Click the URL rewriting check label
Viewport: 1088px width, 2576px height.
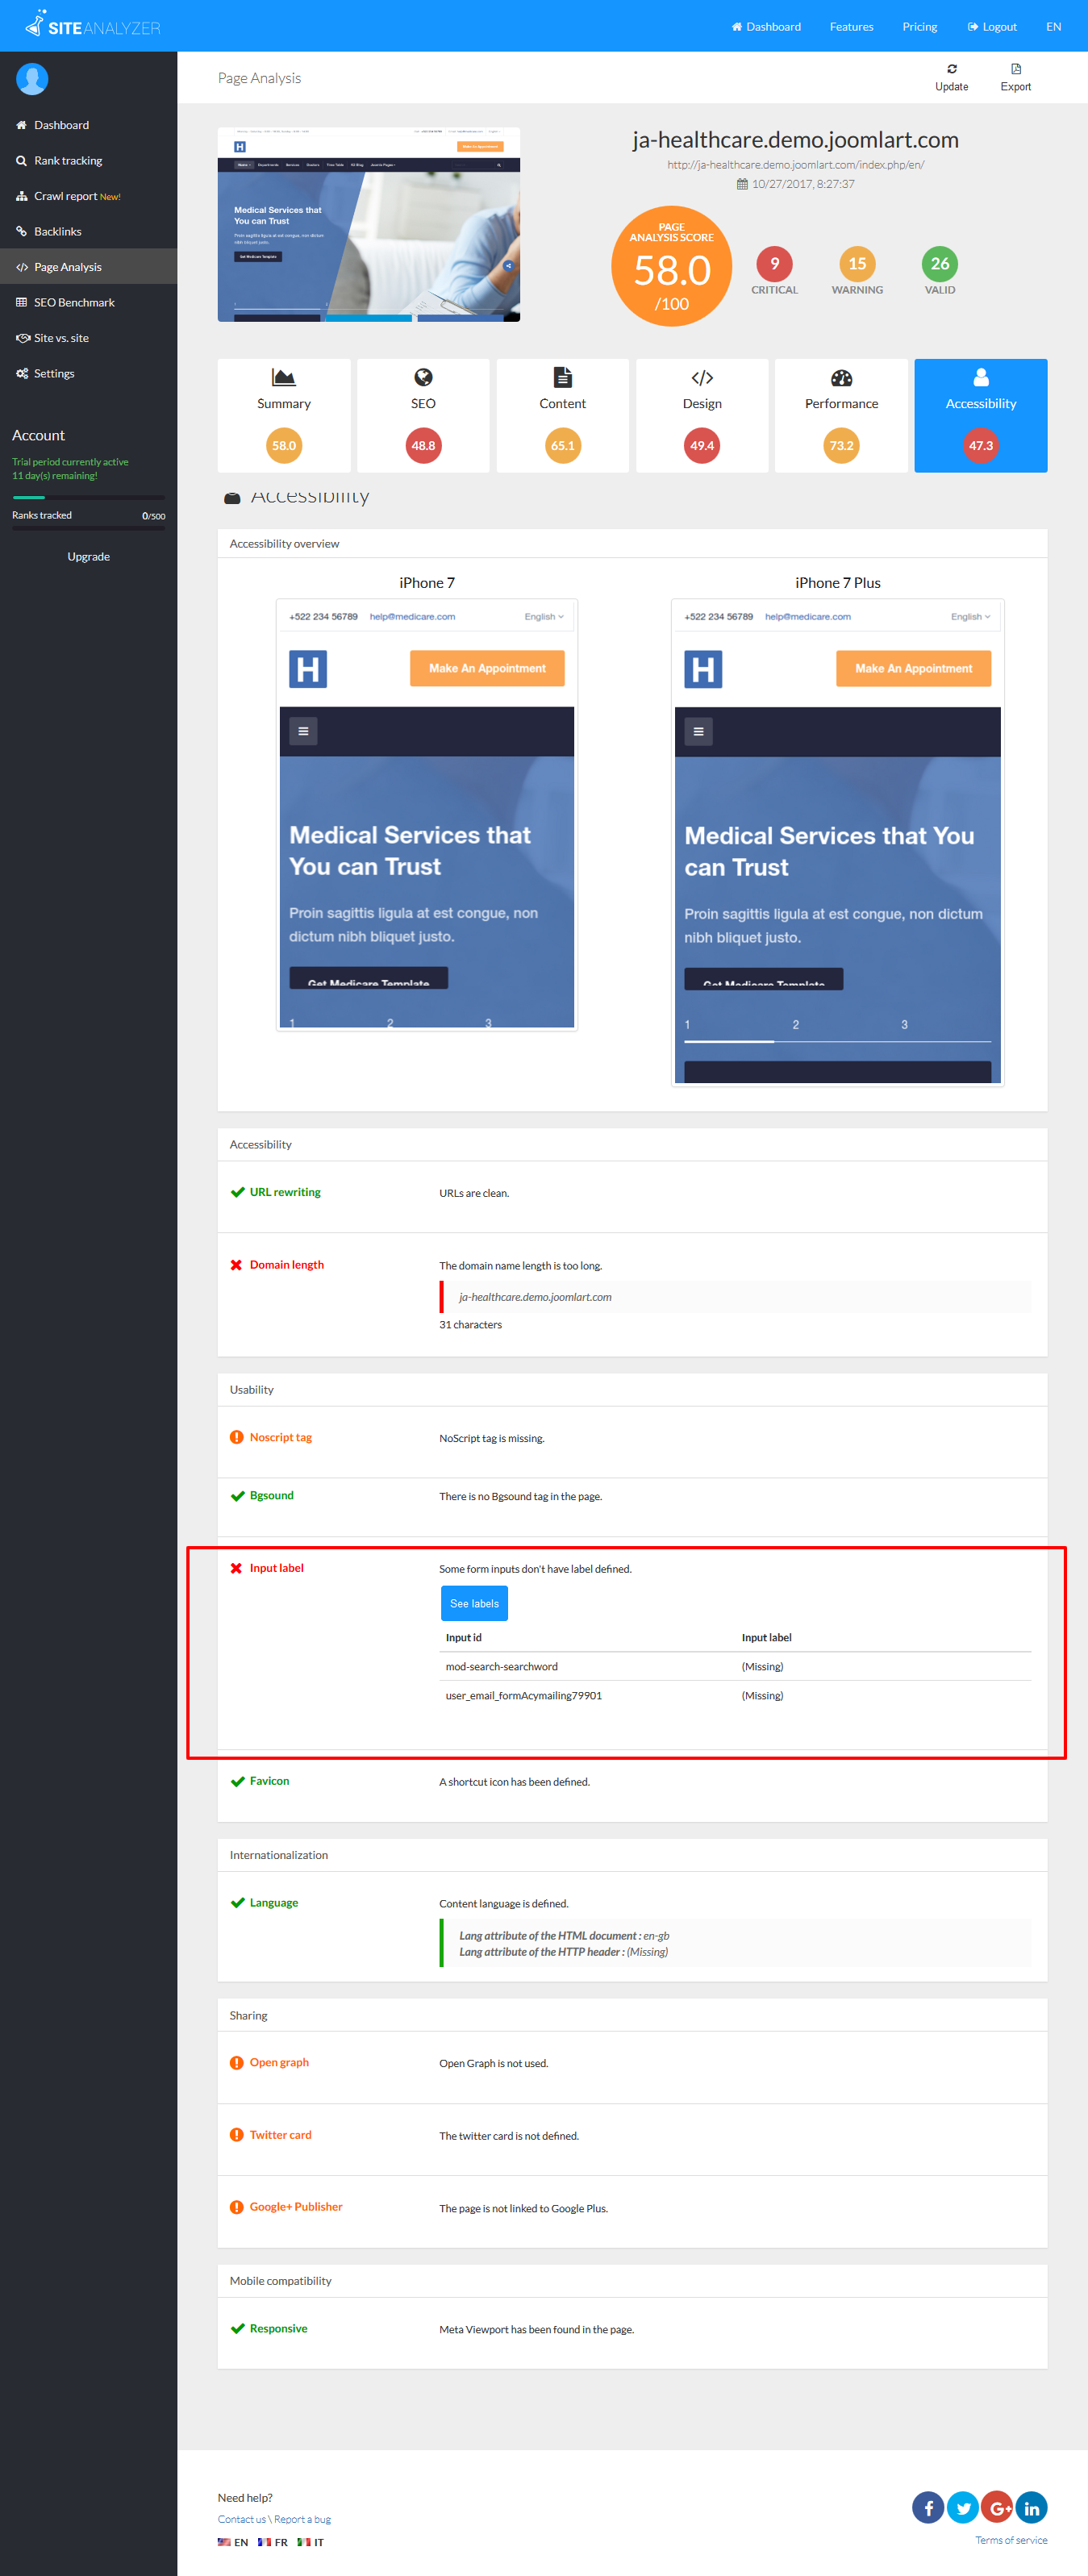[x=285, y=1192]
